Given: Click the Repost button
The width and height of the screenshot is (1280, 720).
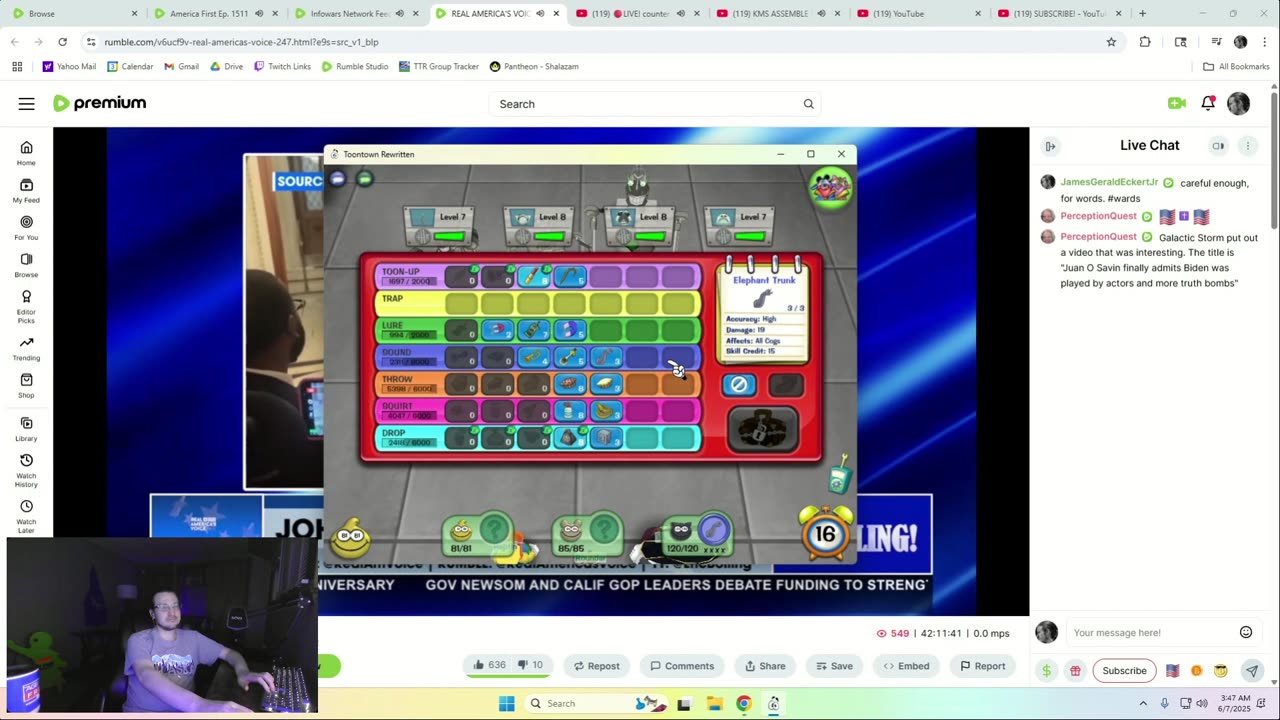Looking at the screenshot, I should (596, 665).
